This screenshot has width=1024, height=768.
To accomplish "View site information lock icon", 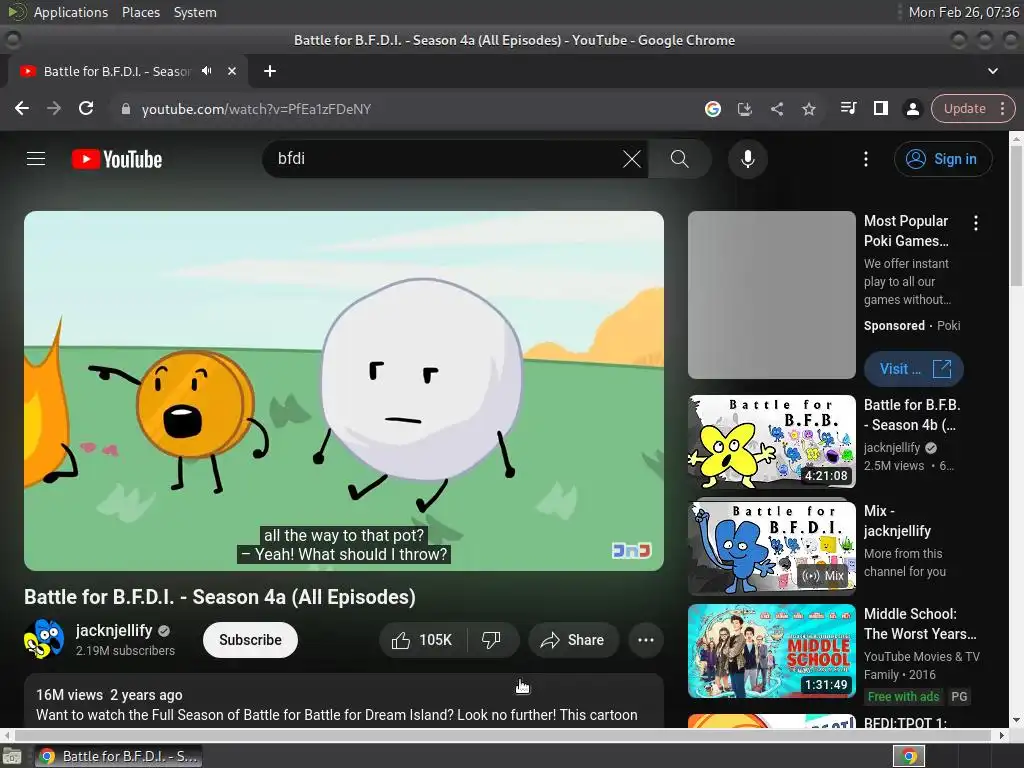I will pyautogui.click(x=126, y=109).
